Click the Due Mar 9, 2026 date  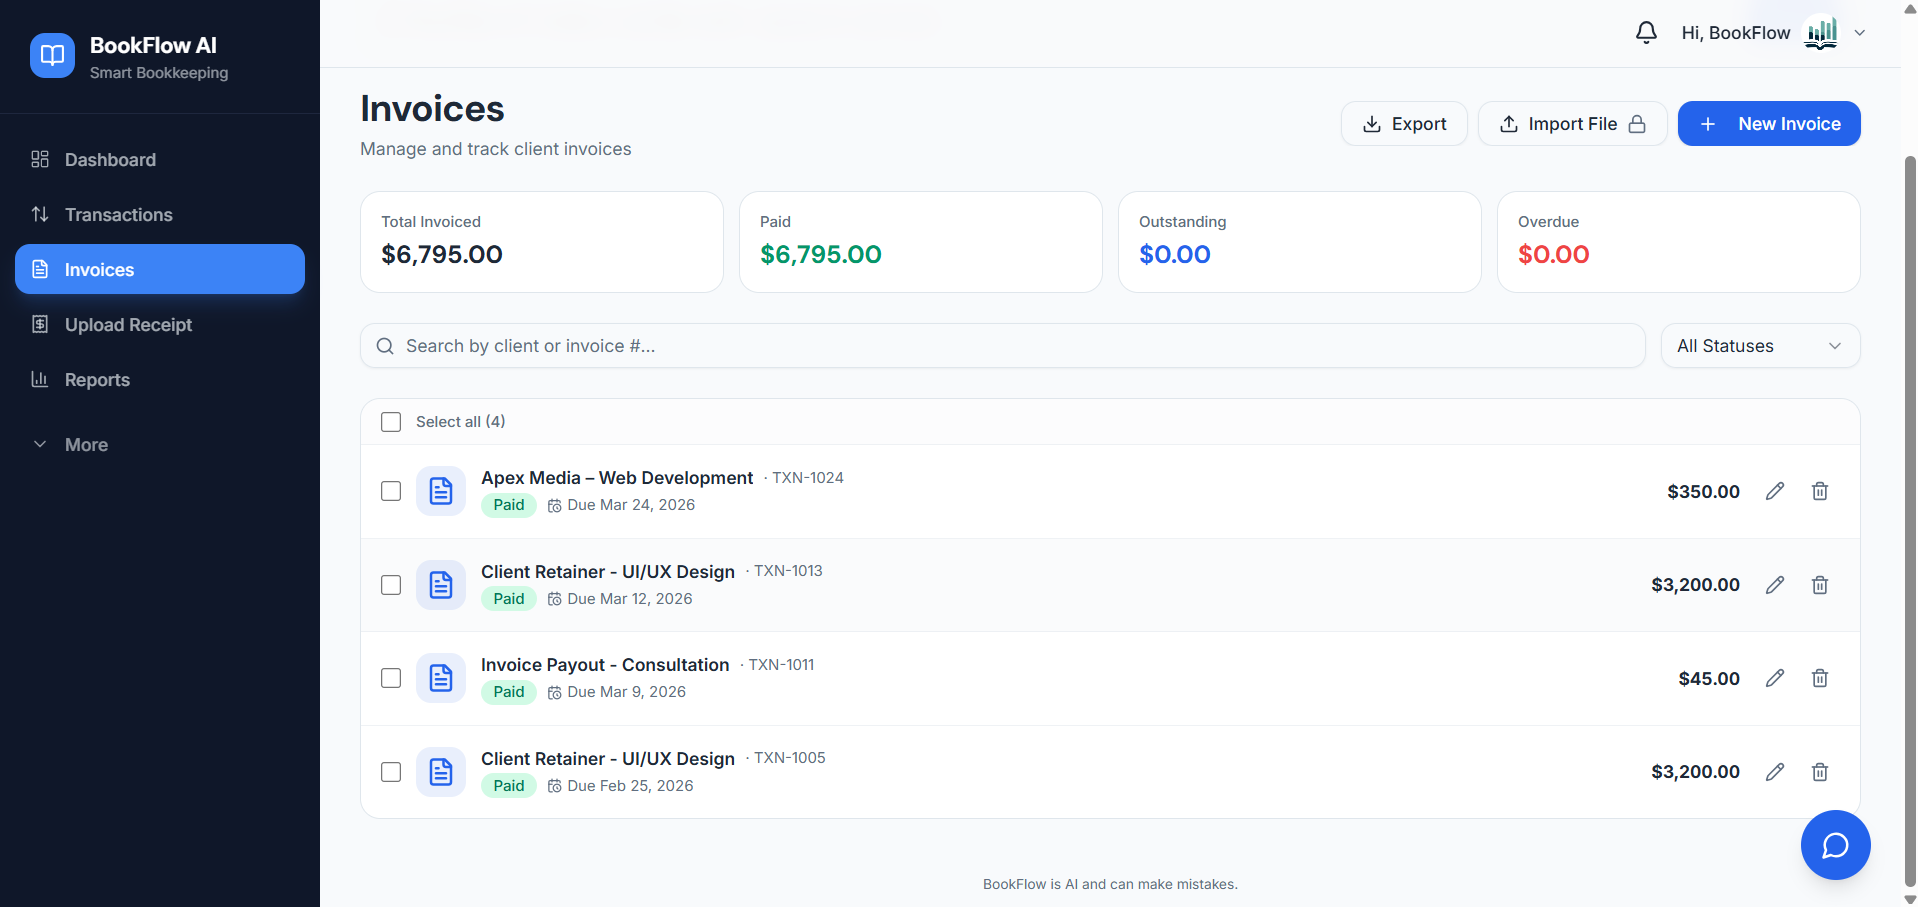626,692
